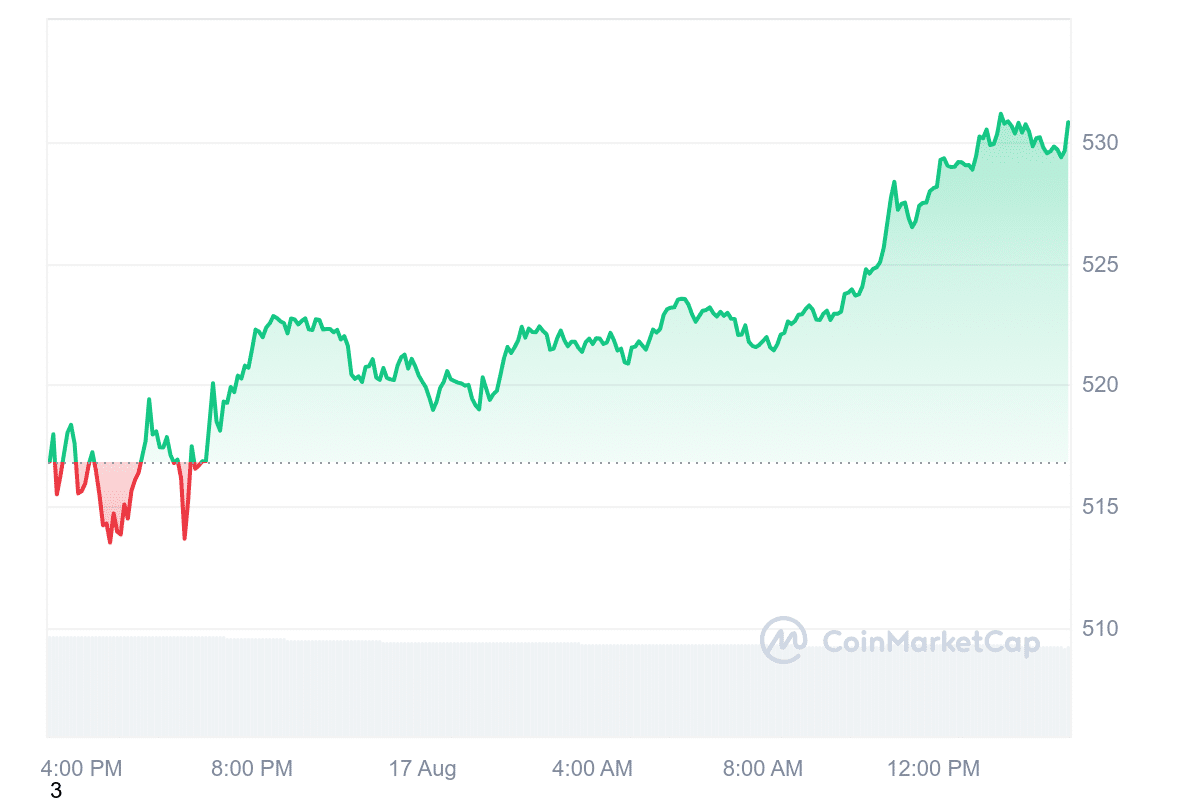Select the 4:00 AM time label

pyautogui.click(x=592, y=769)
